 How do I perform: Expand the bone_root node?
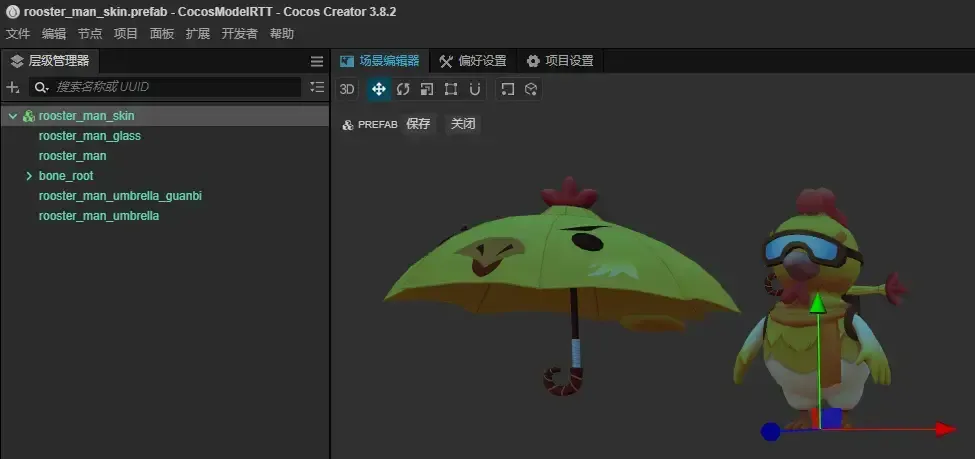29,176
